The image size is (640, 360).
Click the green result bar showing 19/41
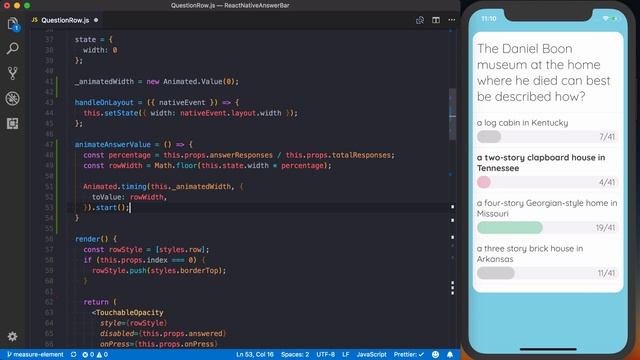510,227
